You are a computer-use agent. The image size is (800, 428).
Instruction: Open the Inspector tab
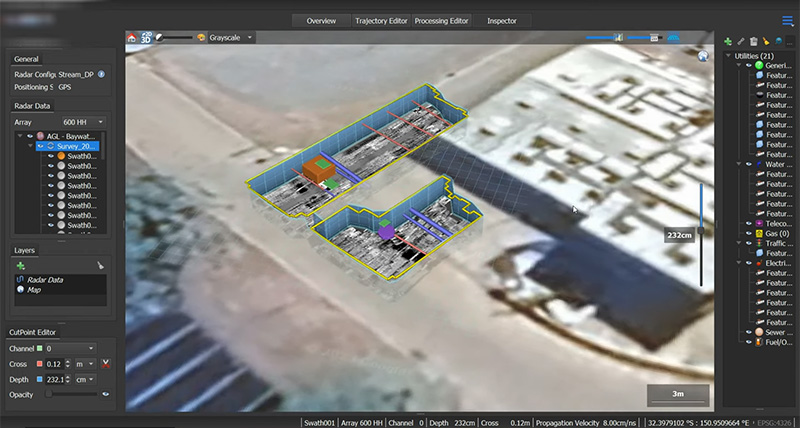tap(501, 20)
